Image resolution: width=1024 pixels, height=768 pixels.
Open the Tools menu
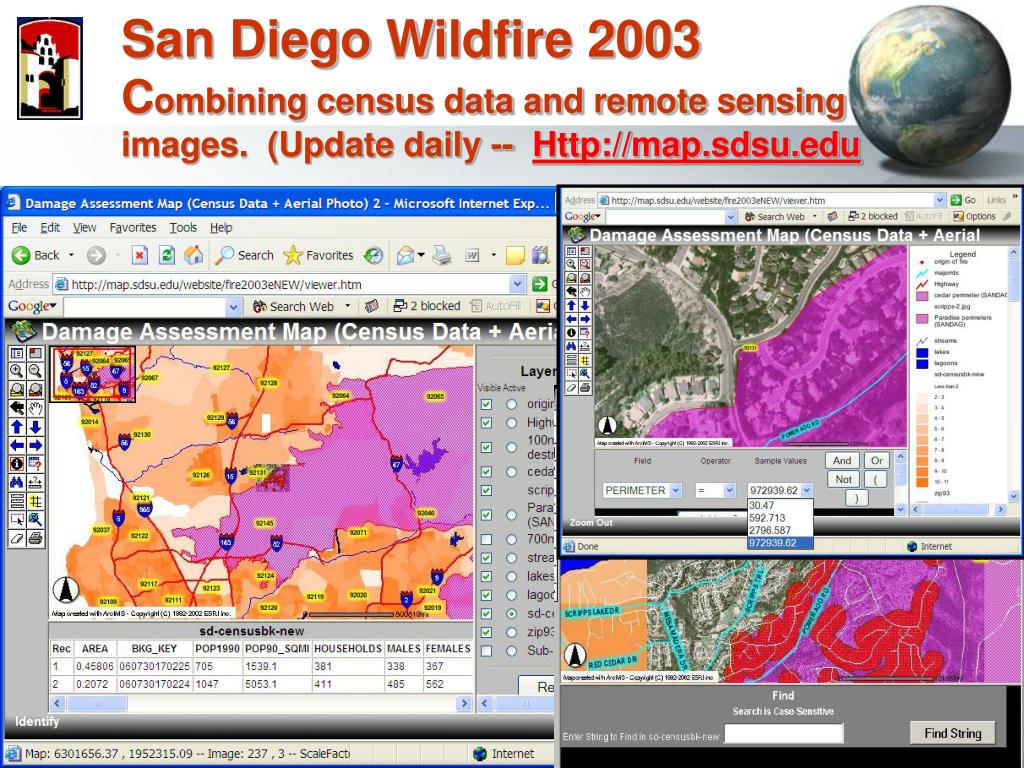(x=184, y=227)
